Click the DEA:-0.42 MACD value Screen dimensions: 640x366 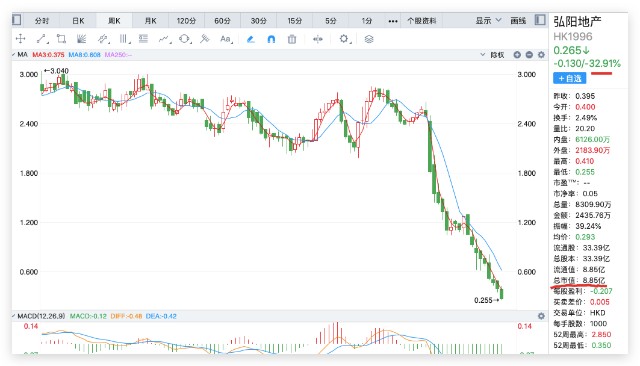coord(161,316)
